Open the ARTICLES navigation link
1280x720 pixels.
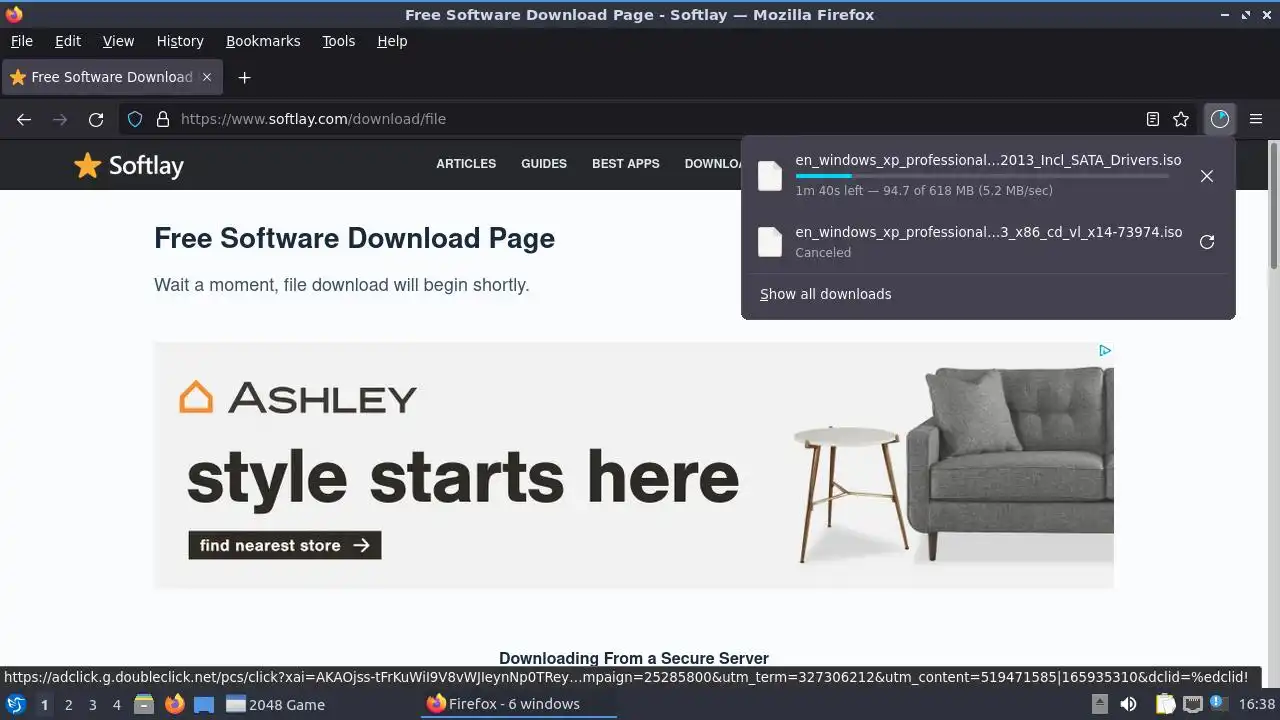pos(466,164)
